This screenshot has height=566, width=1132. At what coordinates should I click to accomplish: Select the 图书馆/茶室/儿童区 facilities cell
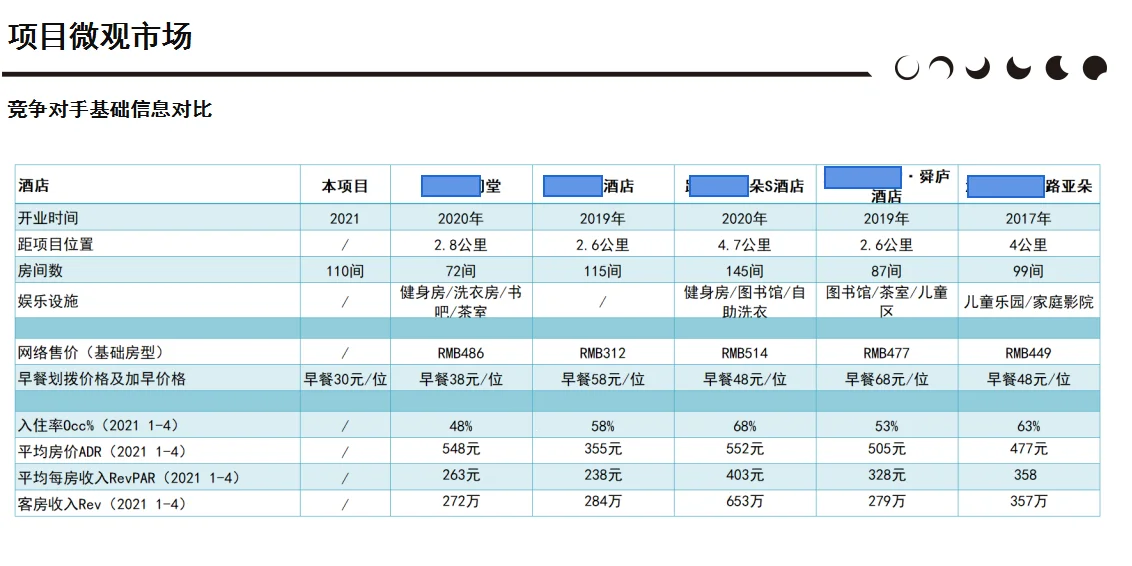886,302
